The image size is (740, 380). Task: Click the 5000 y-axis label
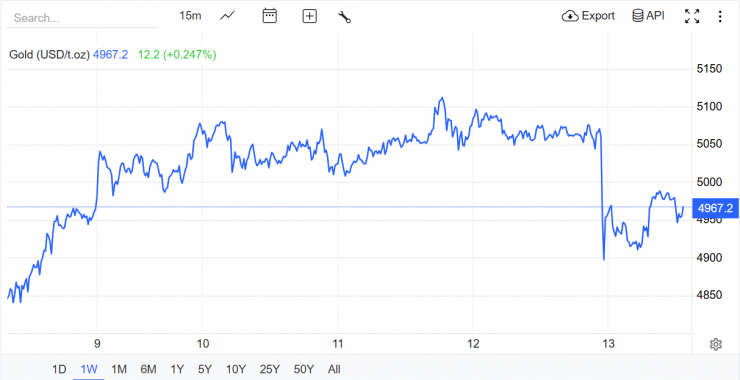point(709,182)
